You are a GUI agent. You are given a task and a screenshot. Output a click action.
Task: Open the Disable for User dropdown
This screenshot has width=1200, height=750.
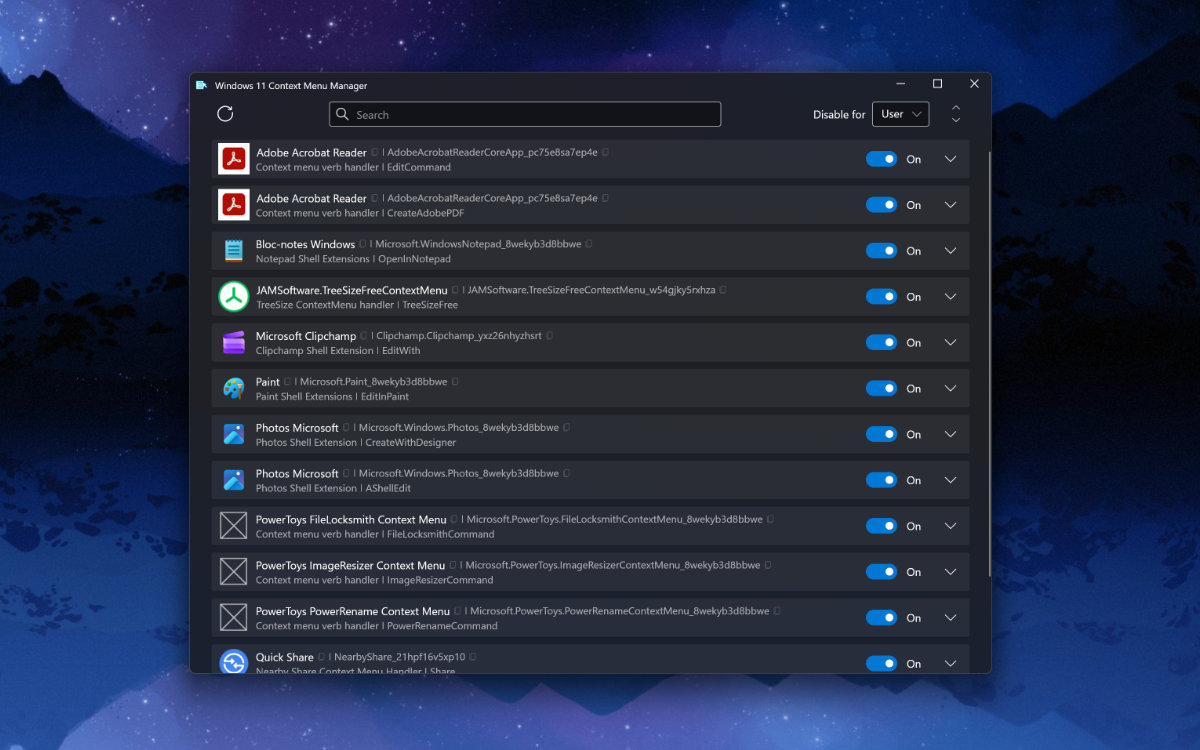[x=900, y=114]
